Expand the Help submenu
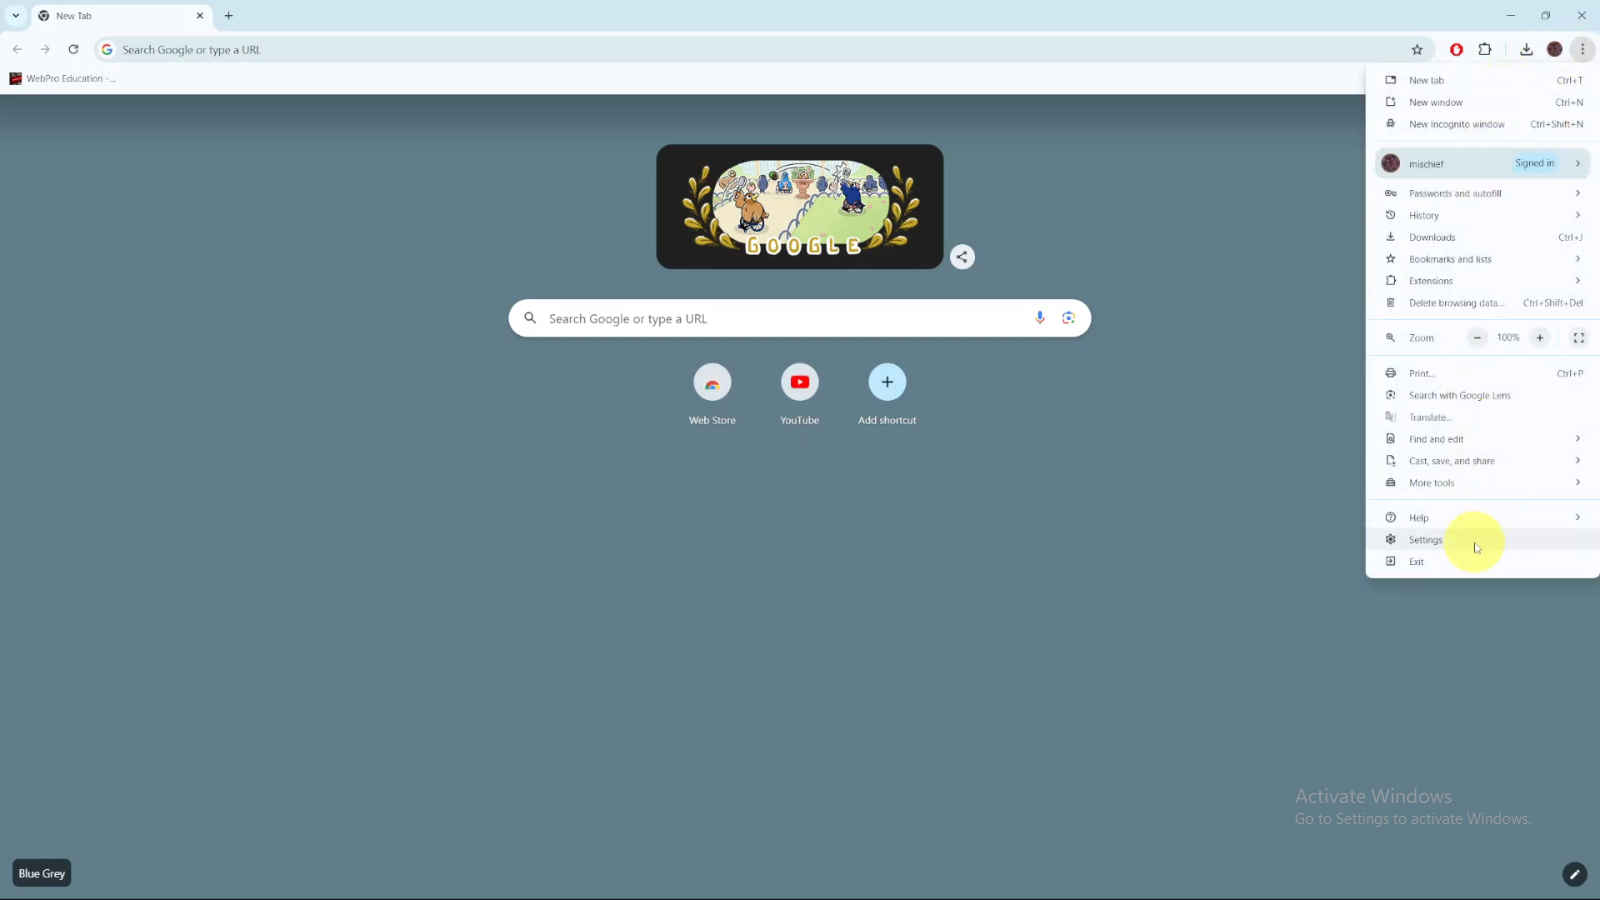Image resolution: width=1600 pixels, height=900 pixels. tap(1483, 517)
